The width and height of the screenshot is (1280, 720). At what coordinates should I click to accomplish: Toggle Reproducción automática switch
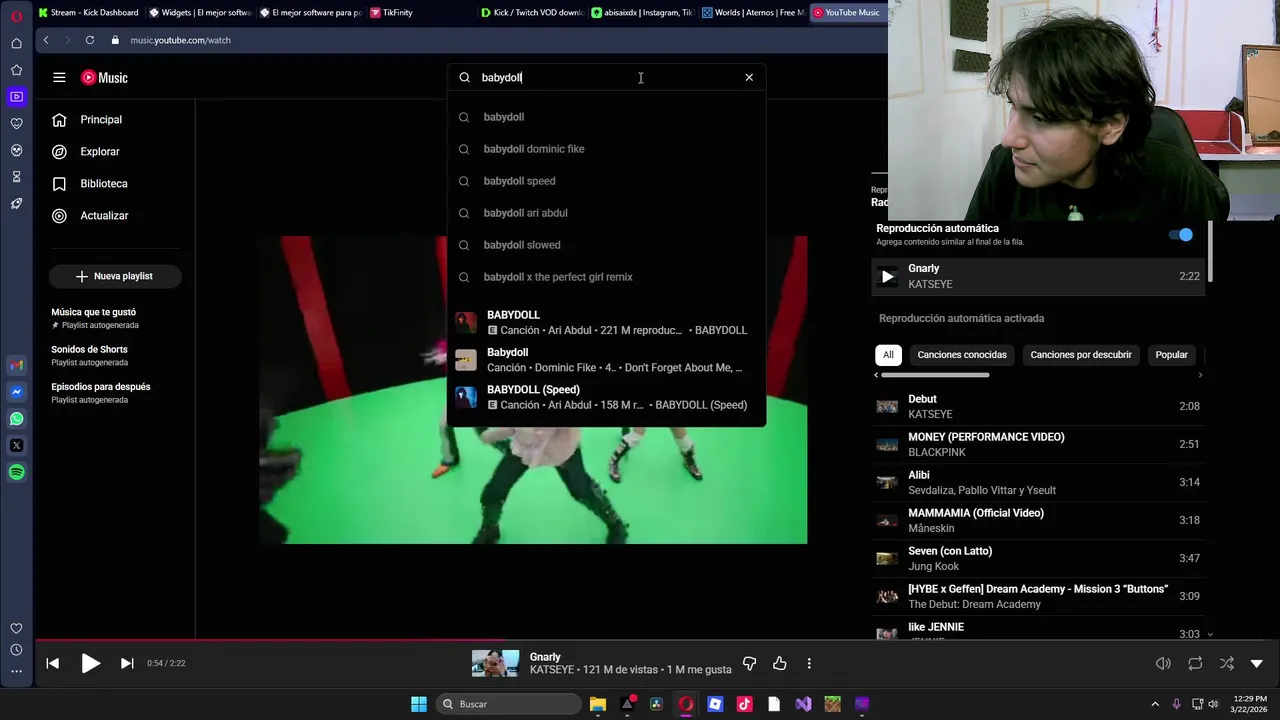click(x=1181, y=235)
